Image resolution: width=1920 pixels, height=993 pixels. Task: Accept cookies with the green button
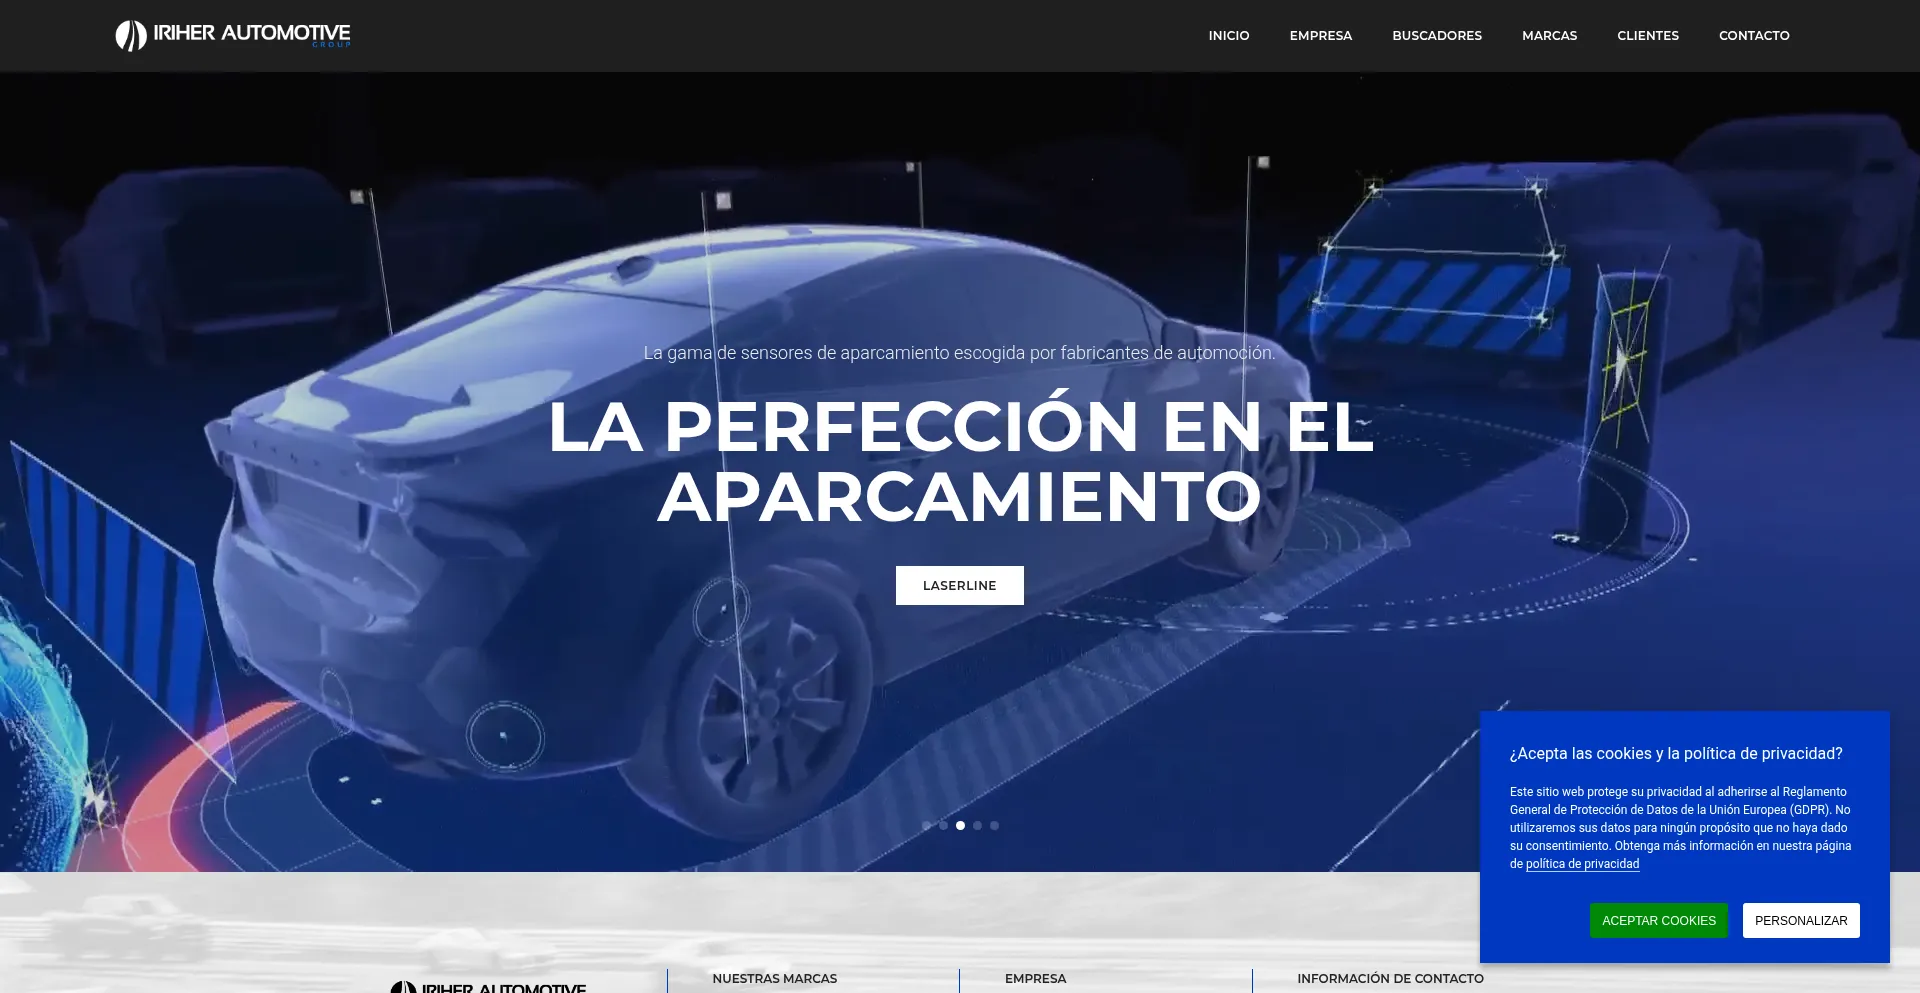click(x=1658, y=920)
